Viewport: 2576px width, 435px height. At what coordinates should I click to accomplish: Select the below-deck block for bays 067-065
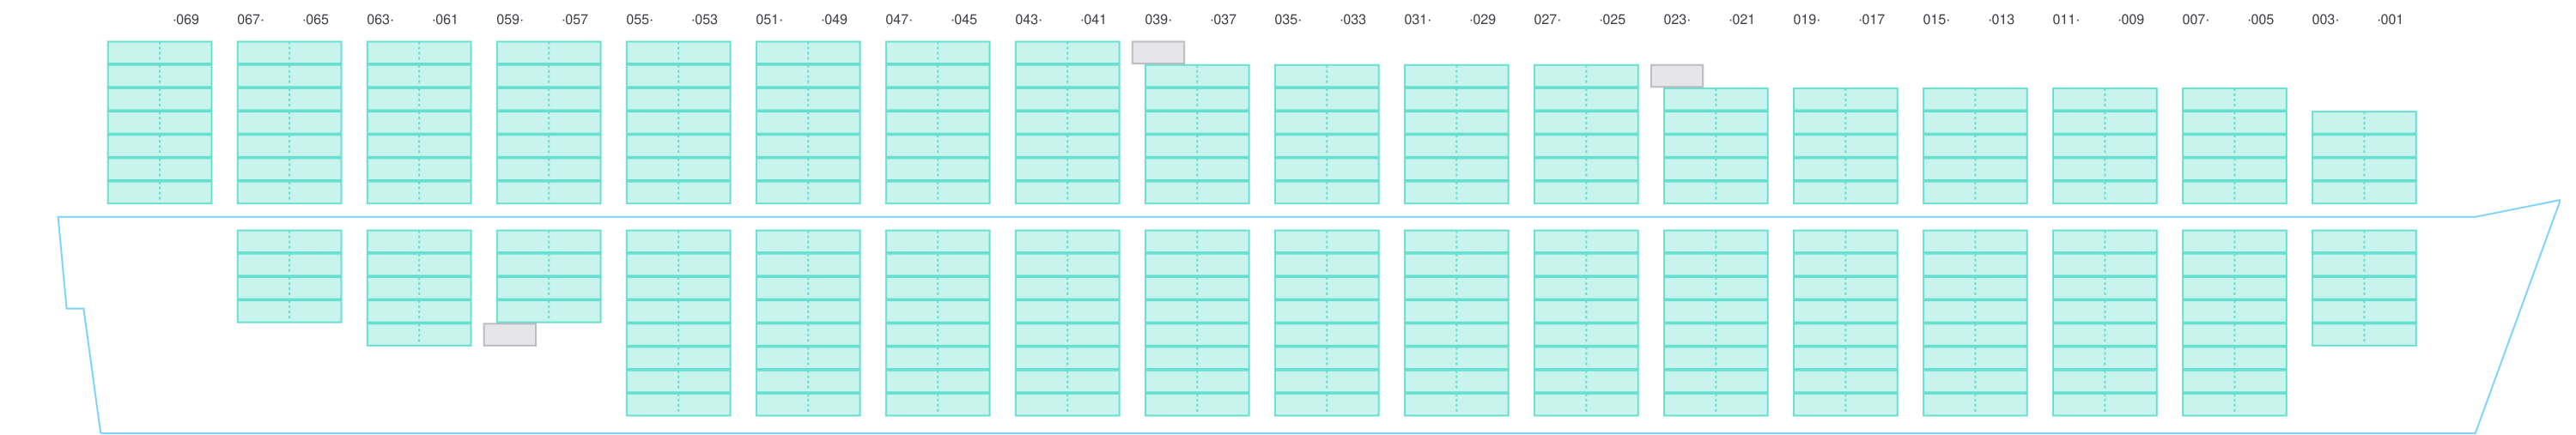pos(289,276)
